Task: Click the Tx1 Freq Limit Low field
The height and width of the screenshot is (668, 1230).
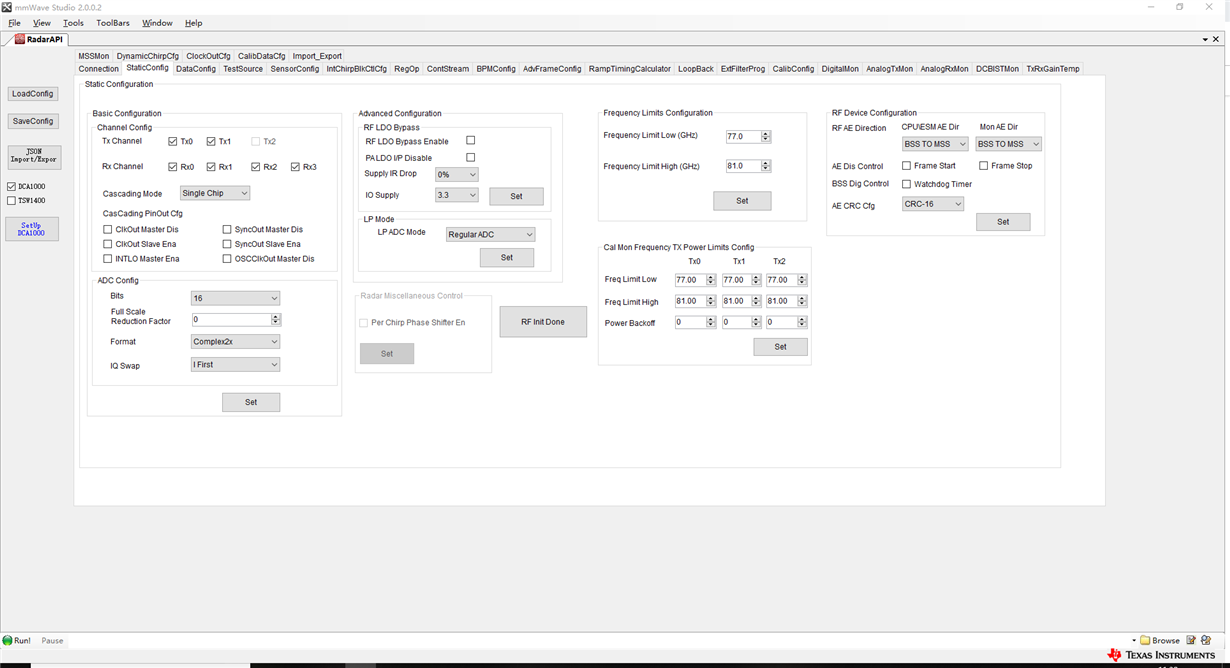Action: 737,280
